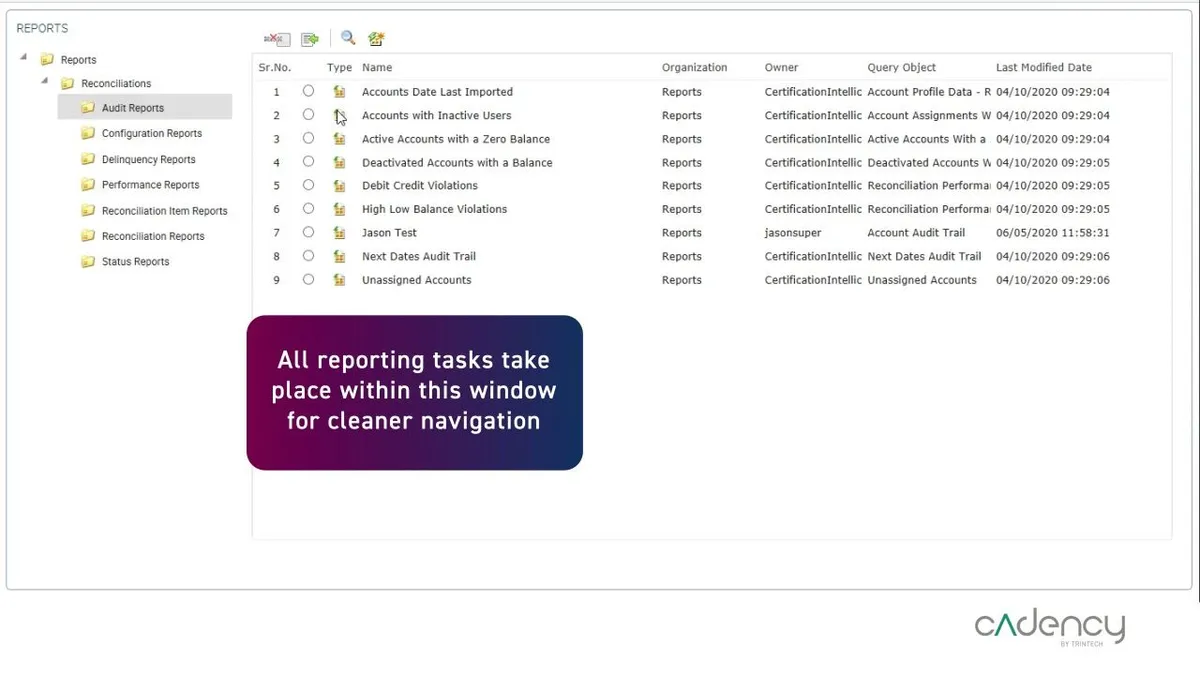The height and width of the screenshot is (675, 1200).
Task: Sort by the Last Modified Date column header
Action: tap(1044, 68)
